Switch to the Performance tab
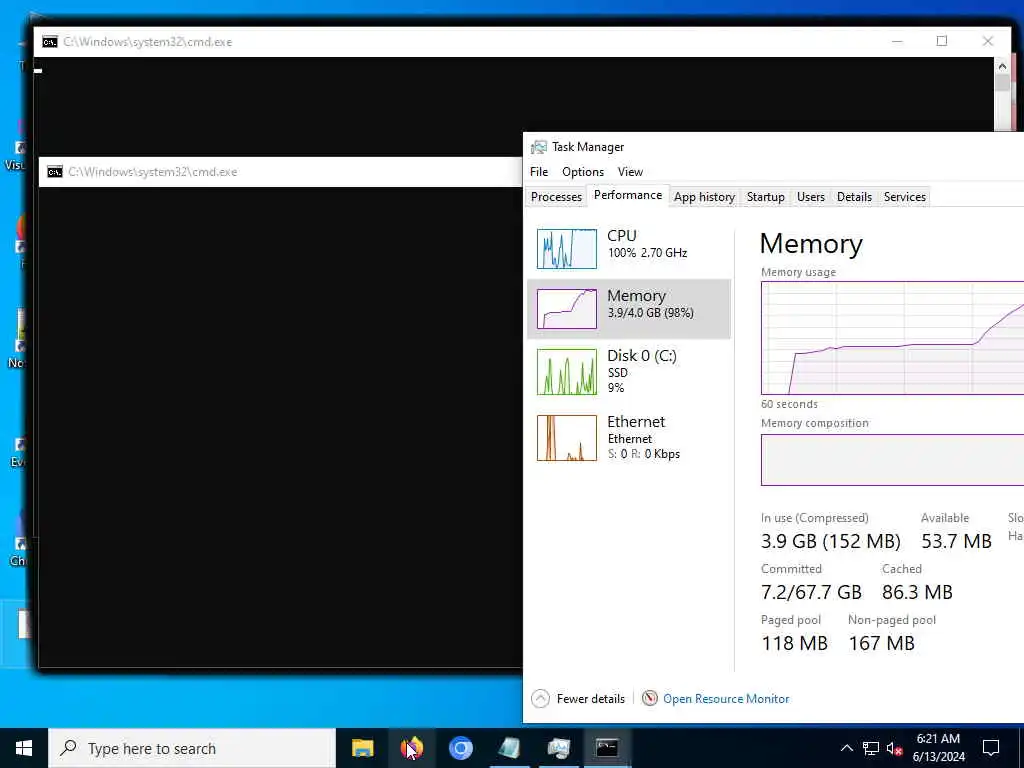The width and height of the screenshot is (1024, 768). (x=628, y=195)
